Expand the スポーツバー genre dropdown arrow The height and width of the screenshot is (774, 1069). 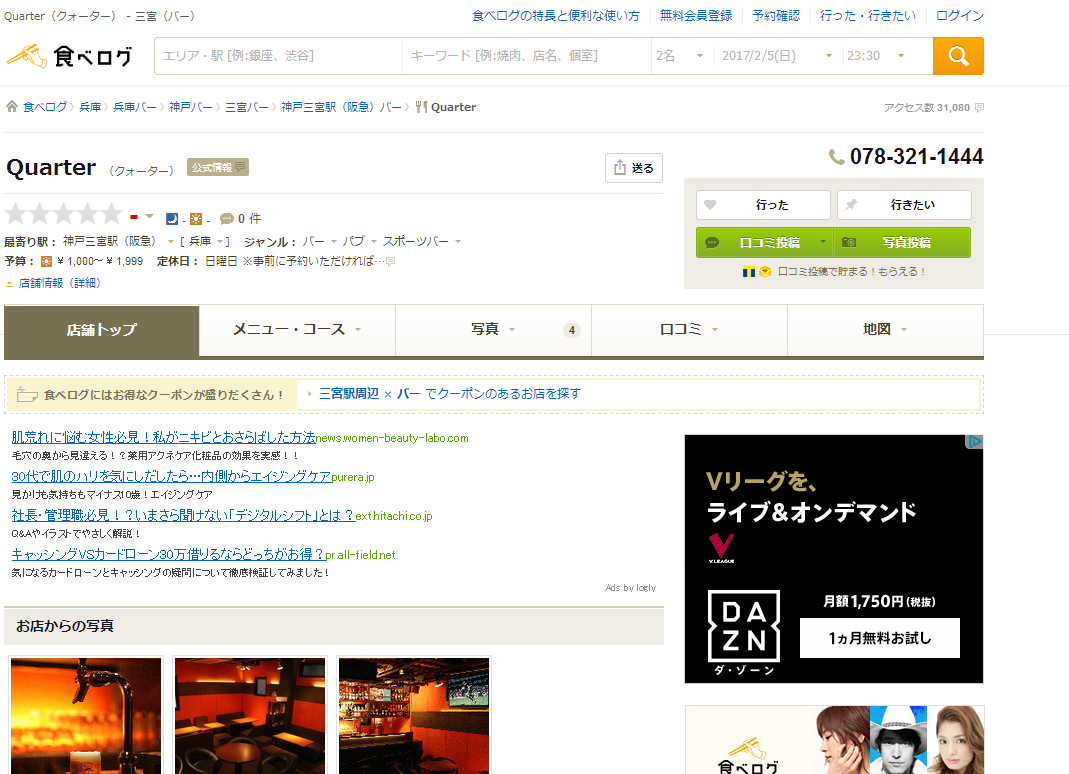tap(457, 241)
